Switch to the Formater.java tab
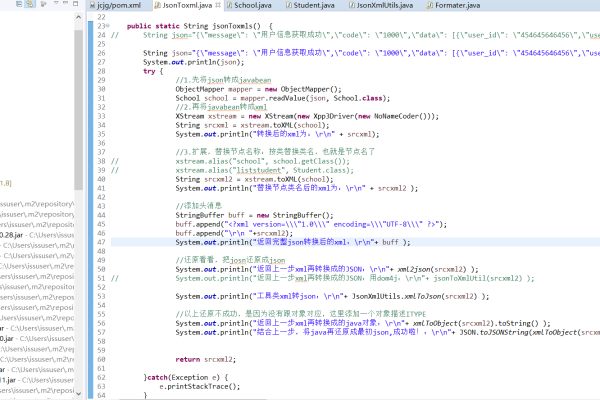This screenshot has height=400, width=600. pyautogui.click(x=453, y=5)
